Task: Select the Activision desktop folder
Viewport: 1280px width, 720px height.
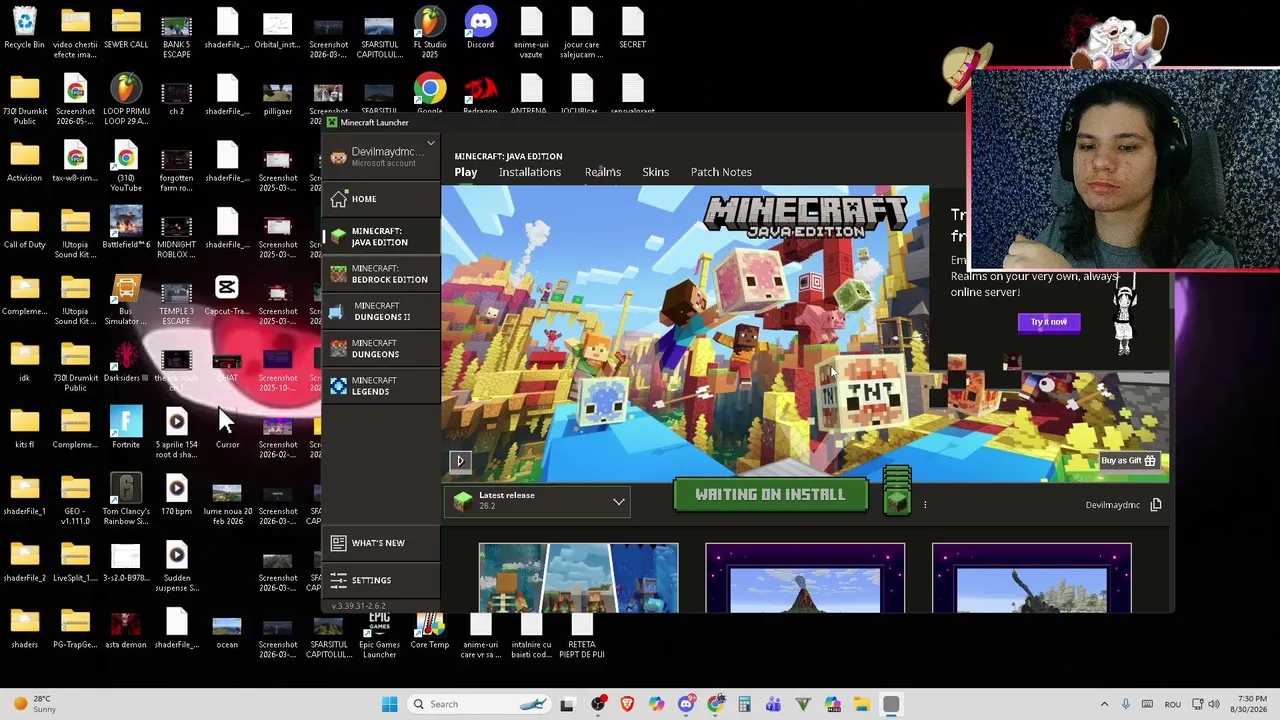Action: (x=25, y=161)
